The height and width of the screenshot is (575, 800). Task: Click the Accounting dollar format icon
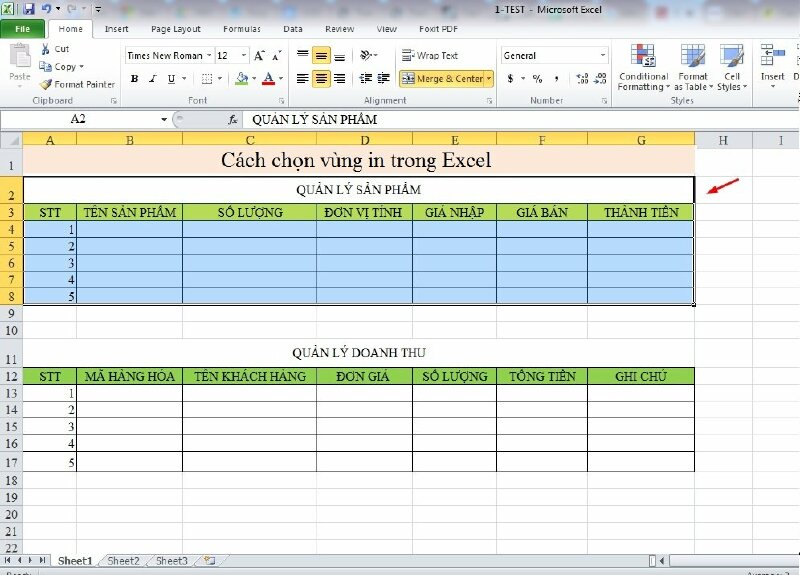click(510, 79)
